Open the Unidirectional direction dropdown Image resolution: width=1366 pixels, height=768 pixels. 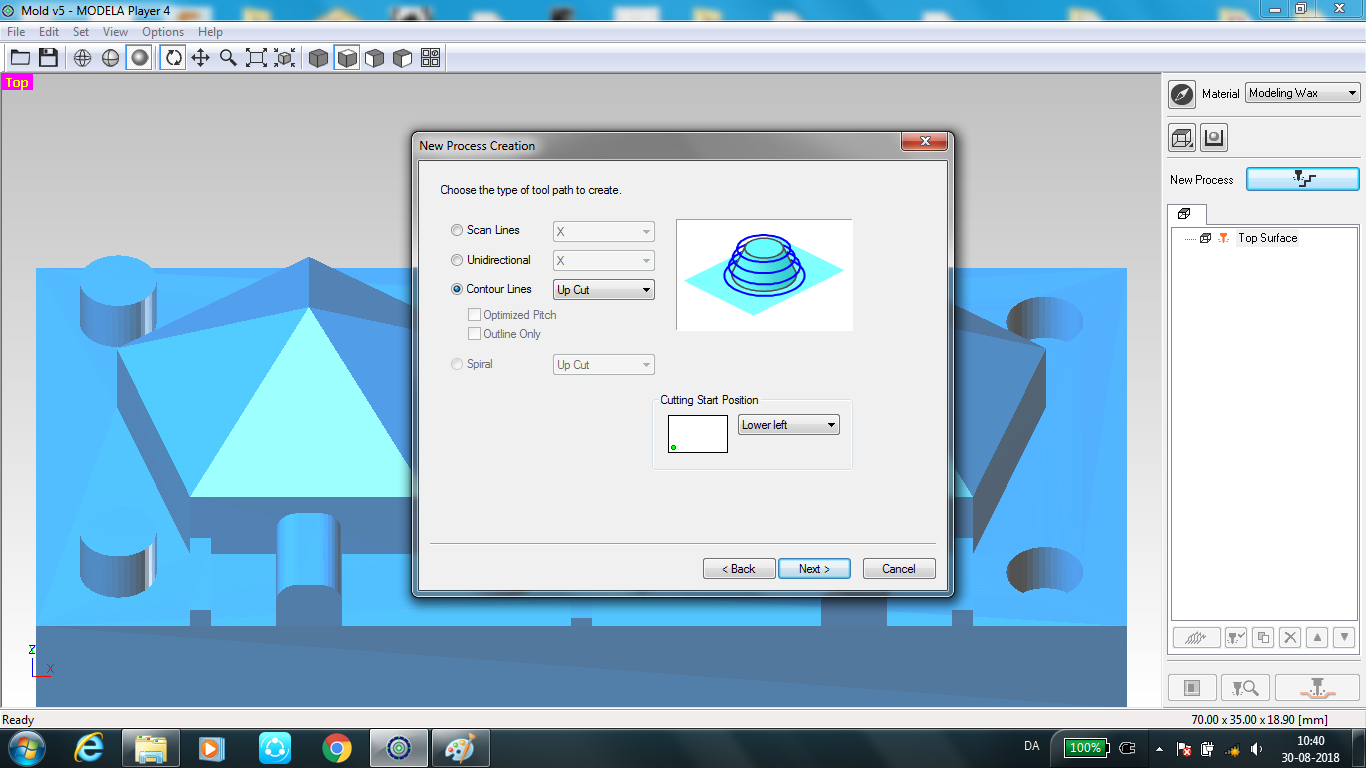pos(604,261)
